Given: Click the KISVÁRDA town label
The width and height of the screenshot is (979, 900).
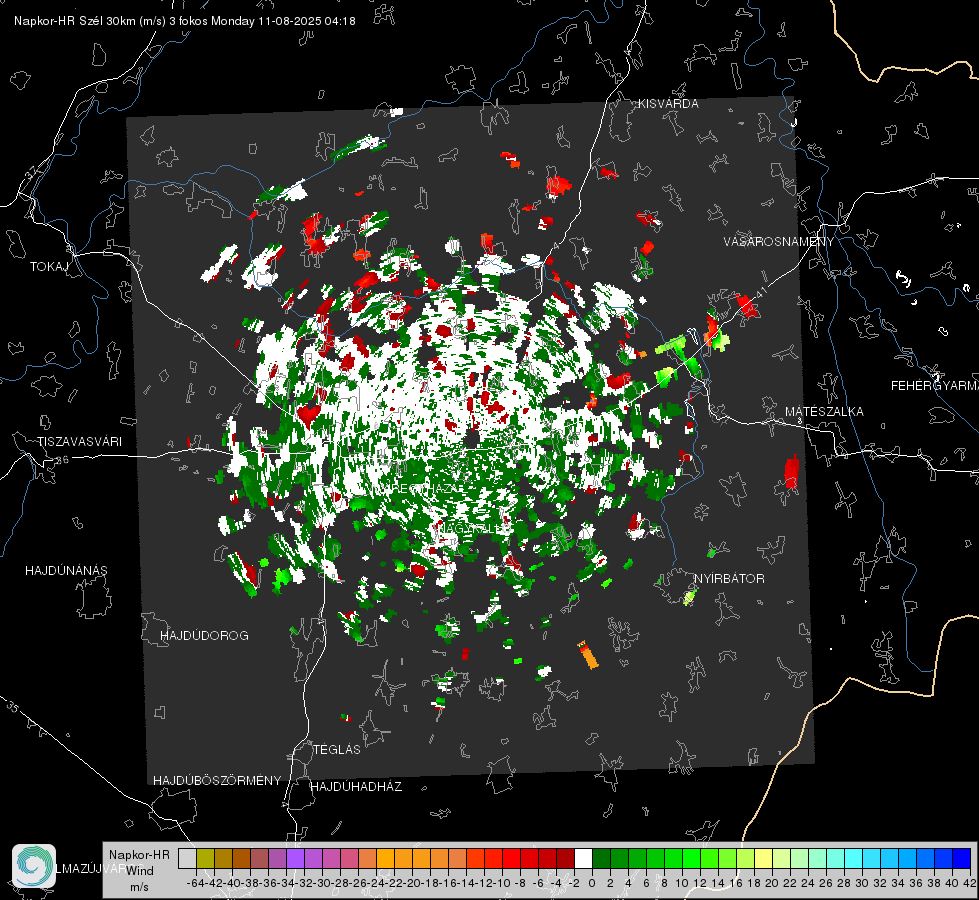Looking at the screenshot, I should (668, 104).
